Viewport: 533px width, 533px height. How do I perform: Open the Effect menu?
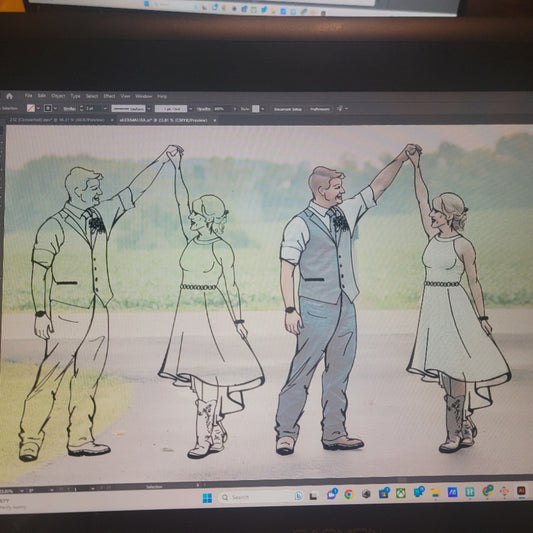(109, 96)
